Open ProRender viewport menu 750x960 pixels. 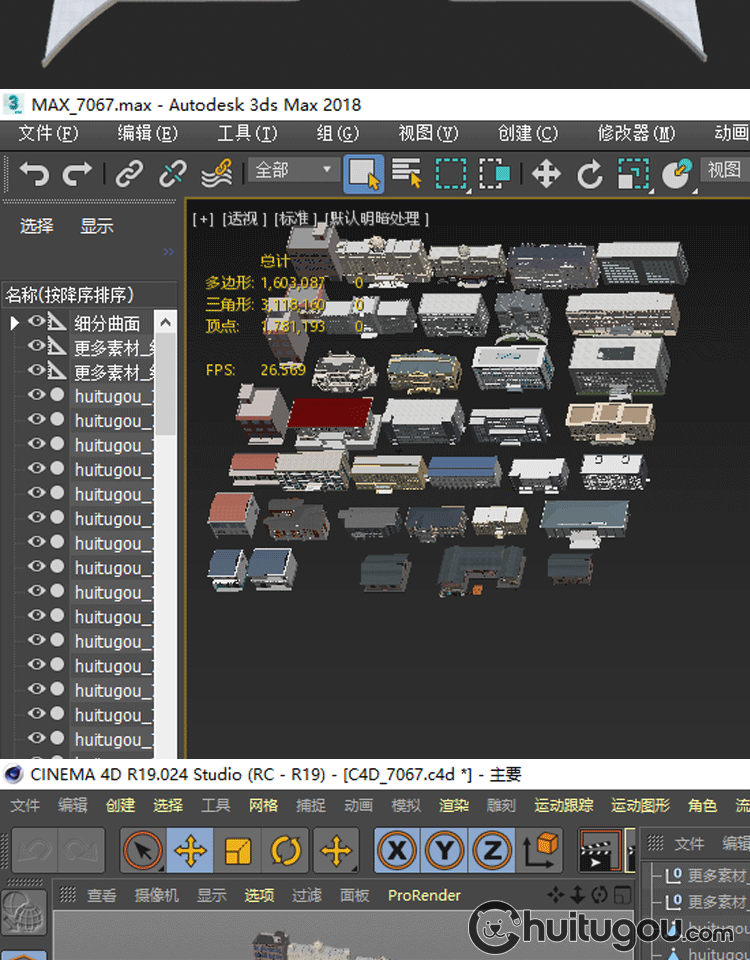[x=424, y=895]
